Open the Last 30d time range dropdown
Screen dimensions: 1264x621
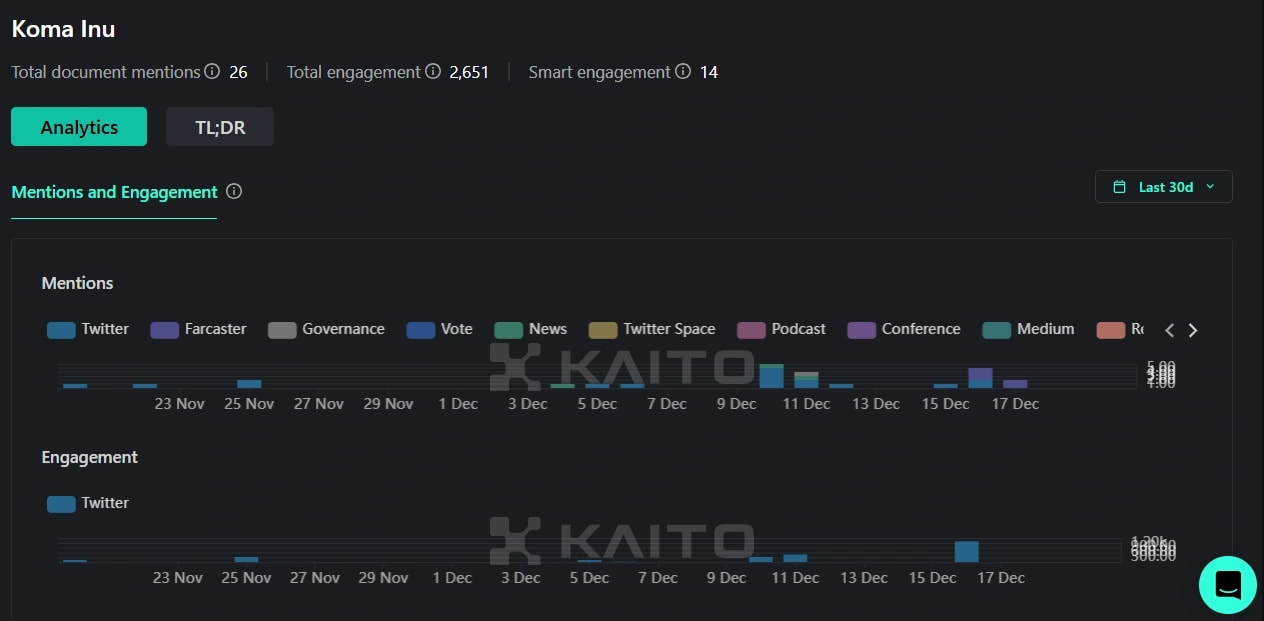[1164, 186]
